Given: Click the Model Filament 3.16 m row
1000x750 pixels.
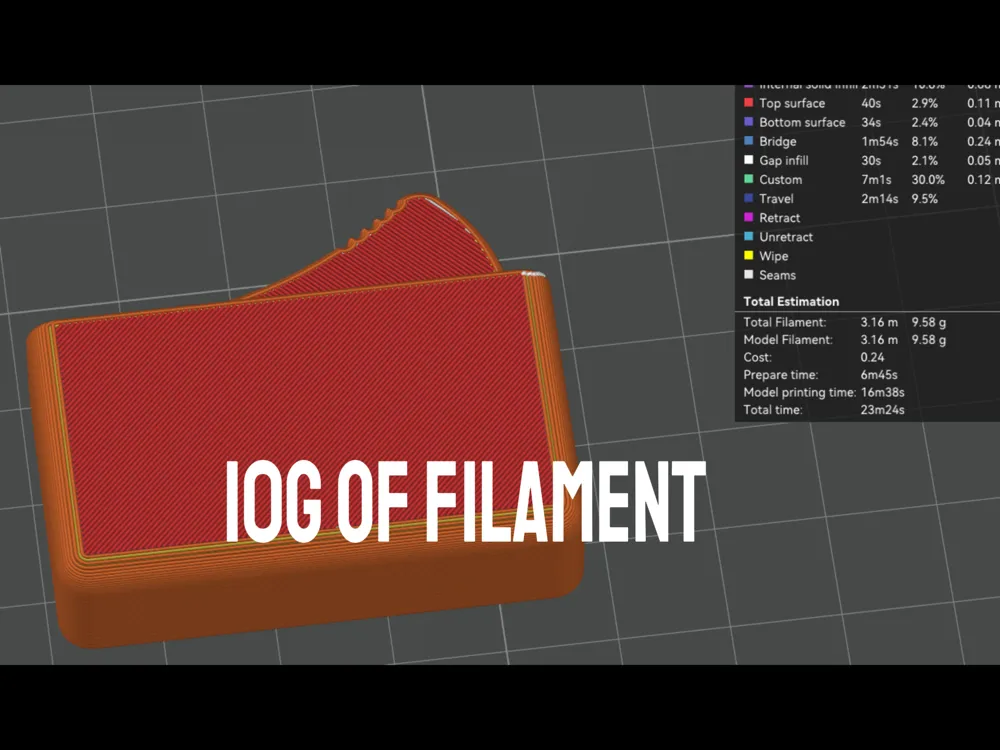Looking at the screenshot, I should click(x=844, y=340).
